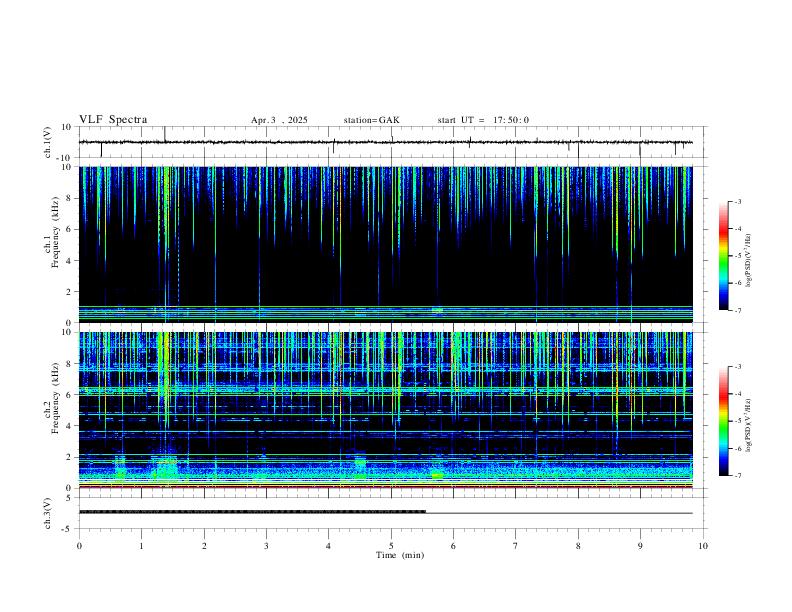Click the time axis tick label '5'
The height and width of the screenshot is (612, 792).
(391, 546)
